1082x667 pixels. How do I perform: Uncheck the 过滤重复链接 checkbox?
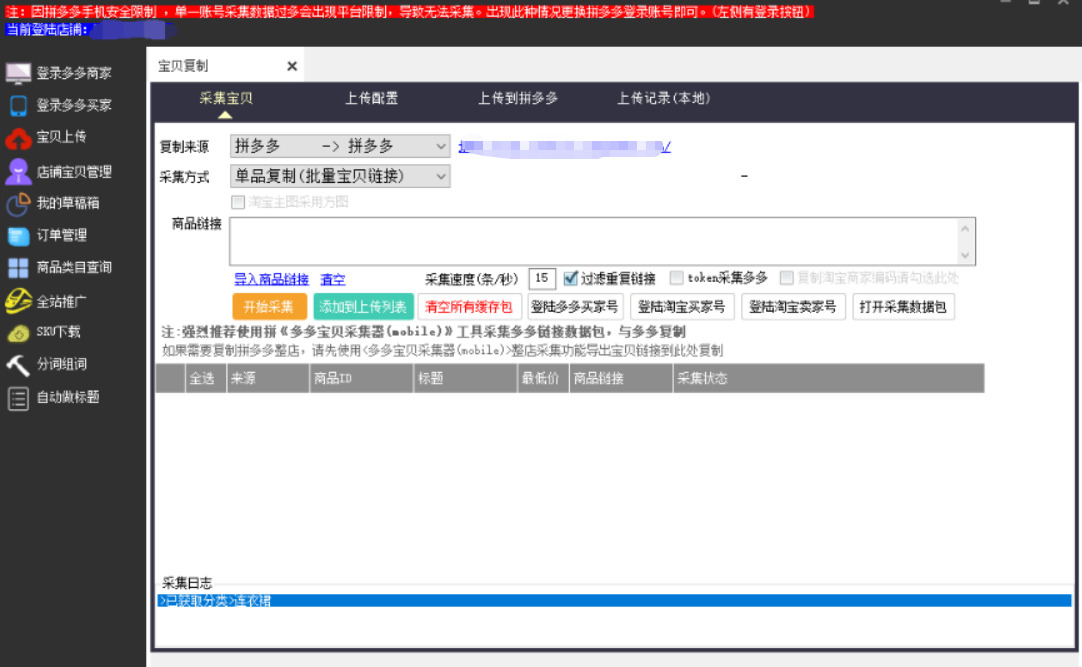[x=571, y=279]
